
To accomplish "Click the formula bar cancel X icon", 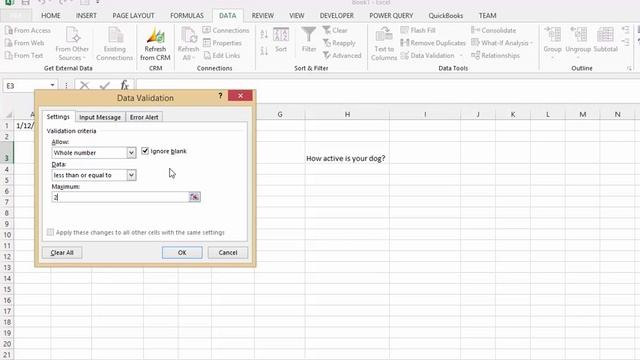I will [x=84, y=85].
